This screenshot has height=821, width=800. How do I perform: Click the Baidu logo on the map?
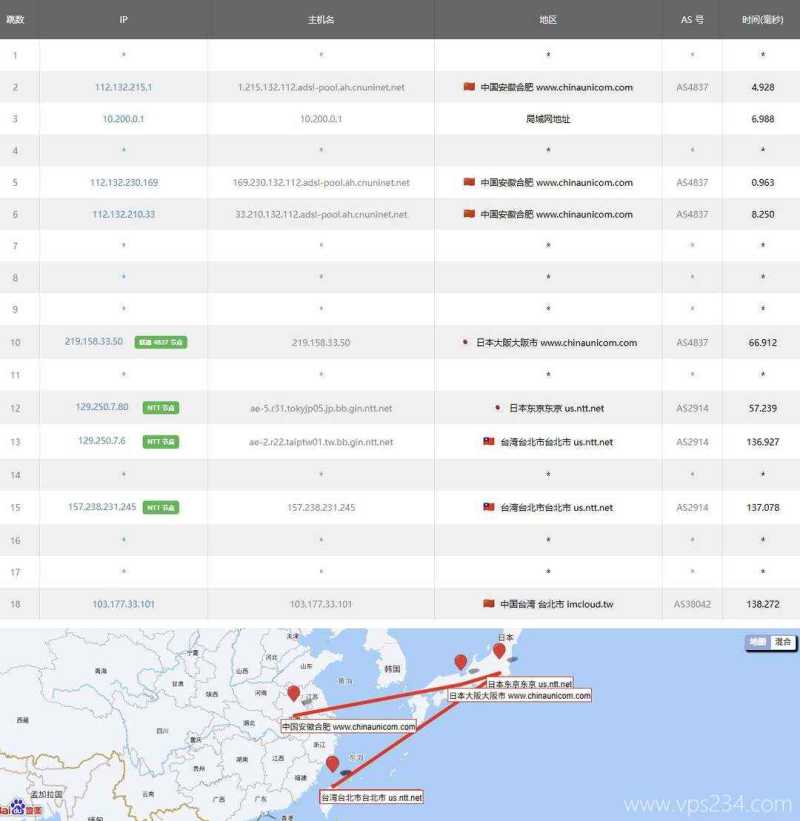[x=18, y=806]
